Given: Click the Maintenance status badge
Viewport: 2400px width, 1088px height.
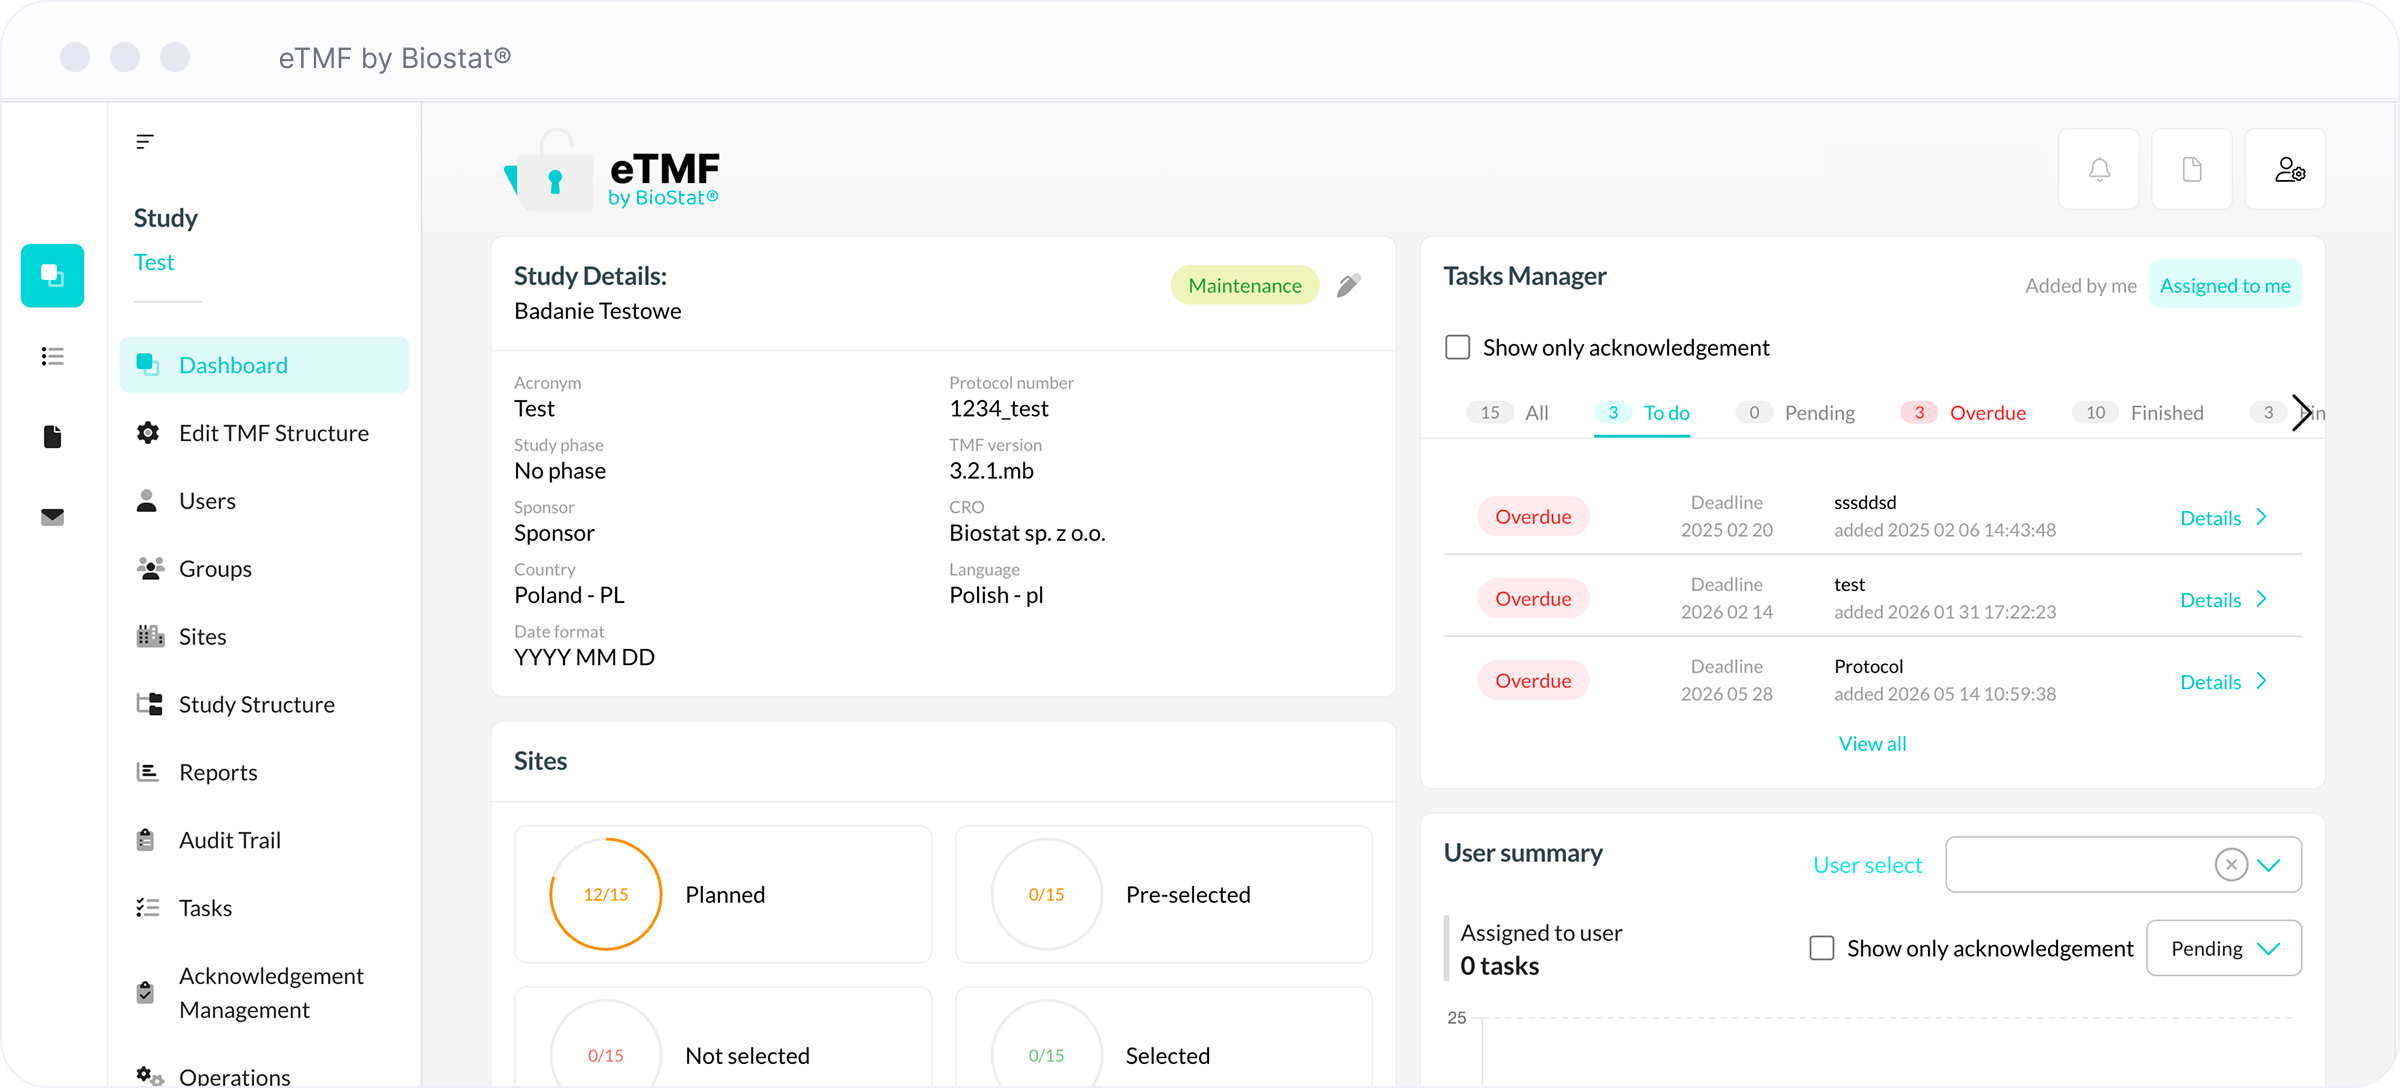Looking at the screenshot, I should tap(1245, 286).
